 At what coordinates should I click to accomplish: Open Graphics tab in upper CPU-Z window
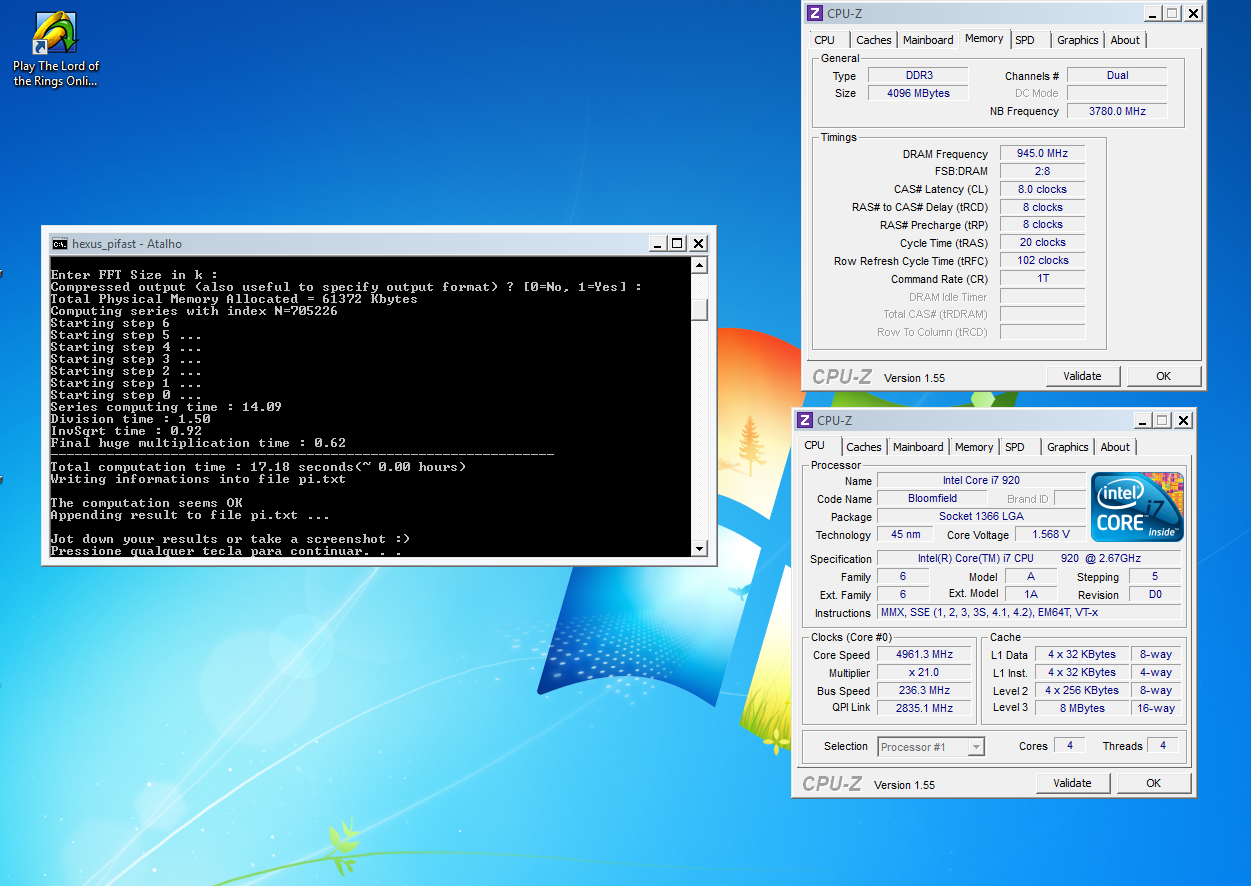point(1078,40)
